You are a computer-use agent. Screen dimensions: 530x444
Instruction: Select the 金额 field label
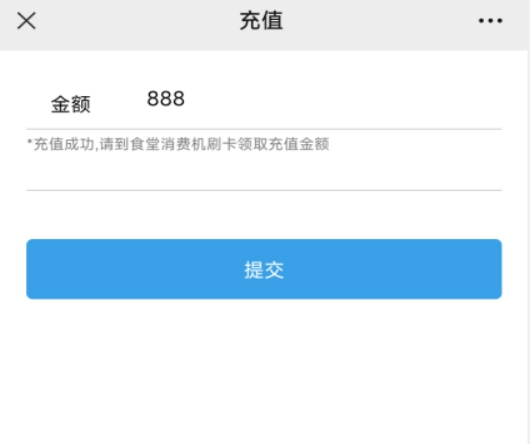point(71,104)
